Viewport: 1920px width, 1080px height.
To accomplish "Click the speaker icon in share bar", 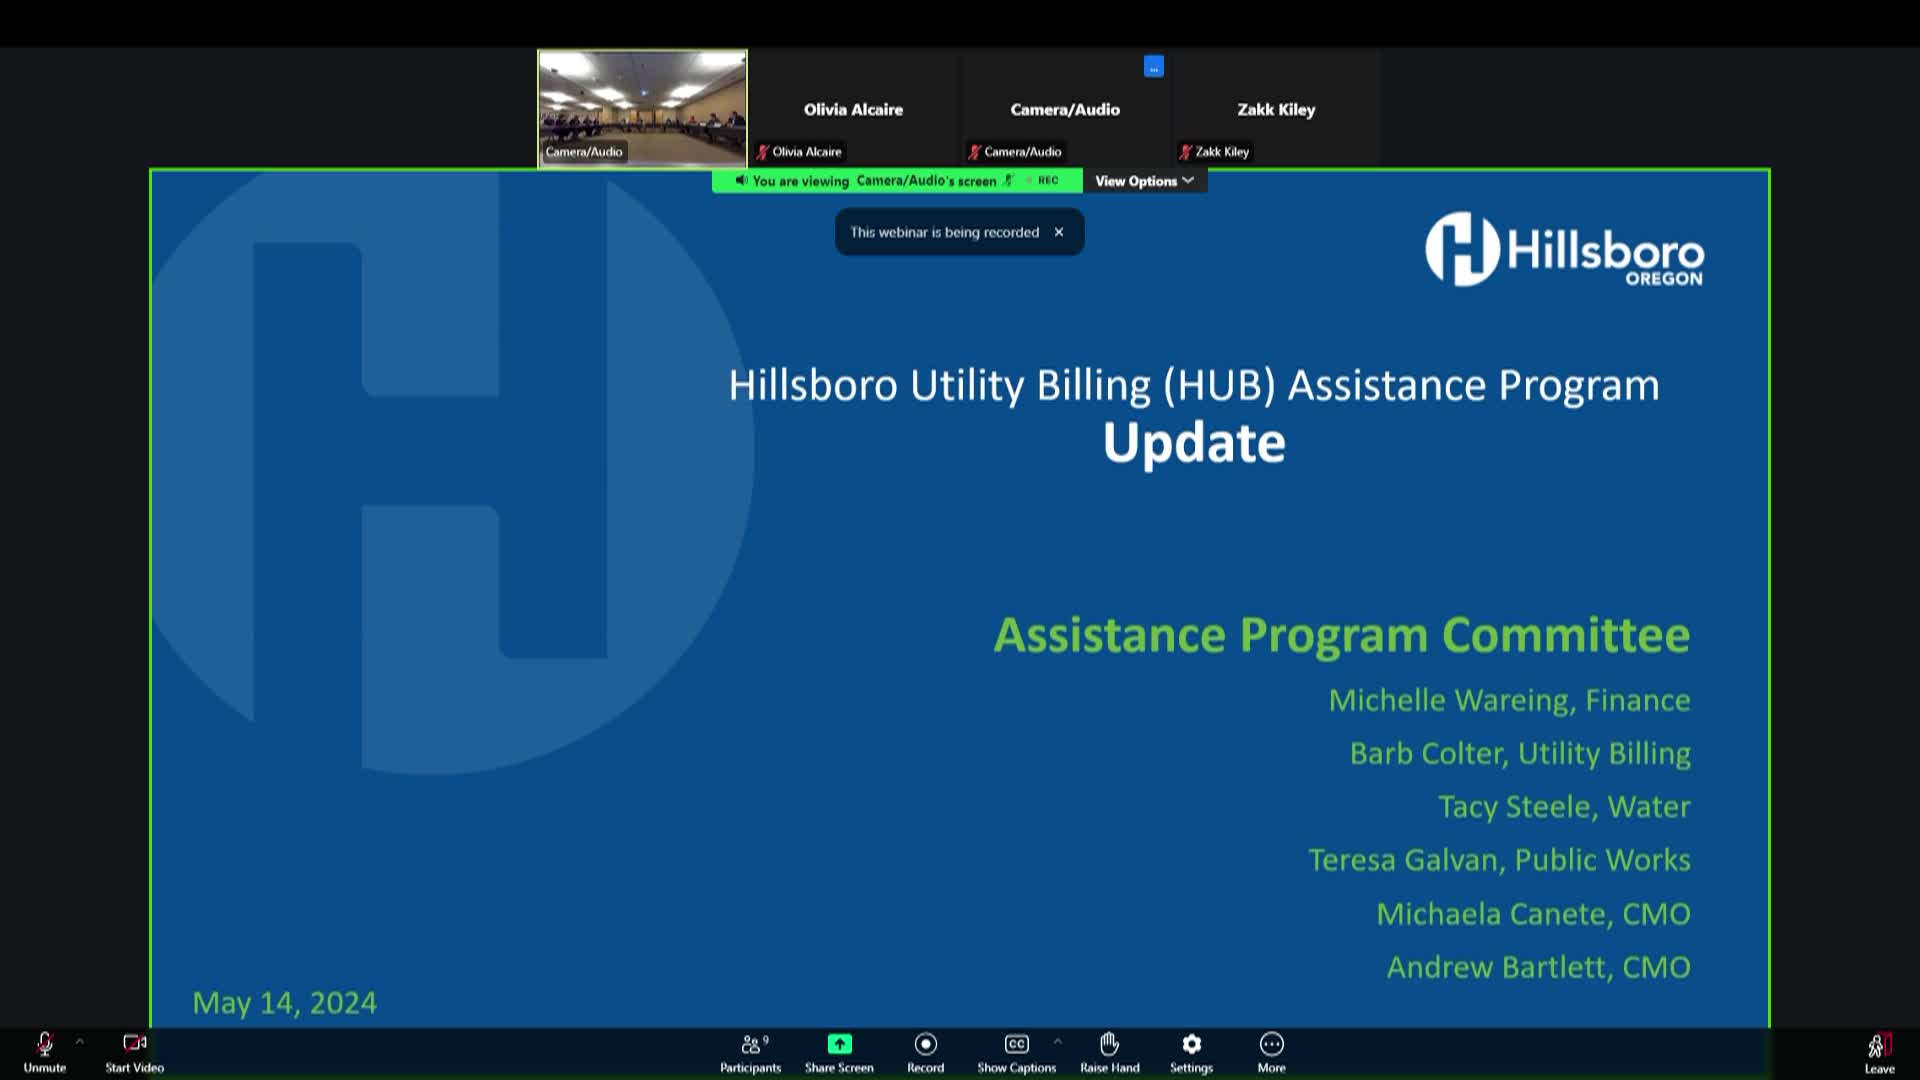I will click(741, 181).
